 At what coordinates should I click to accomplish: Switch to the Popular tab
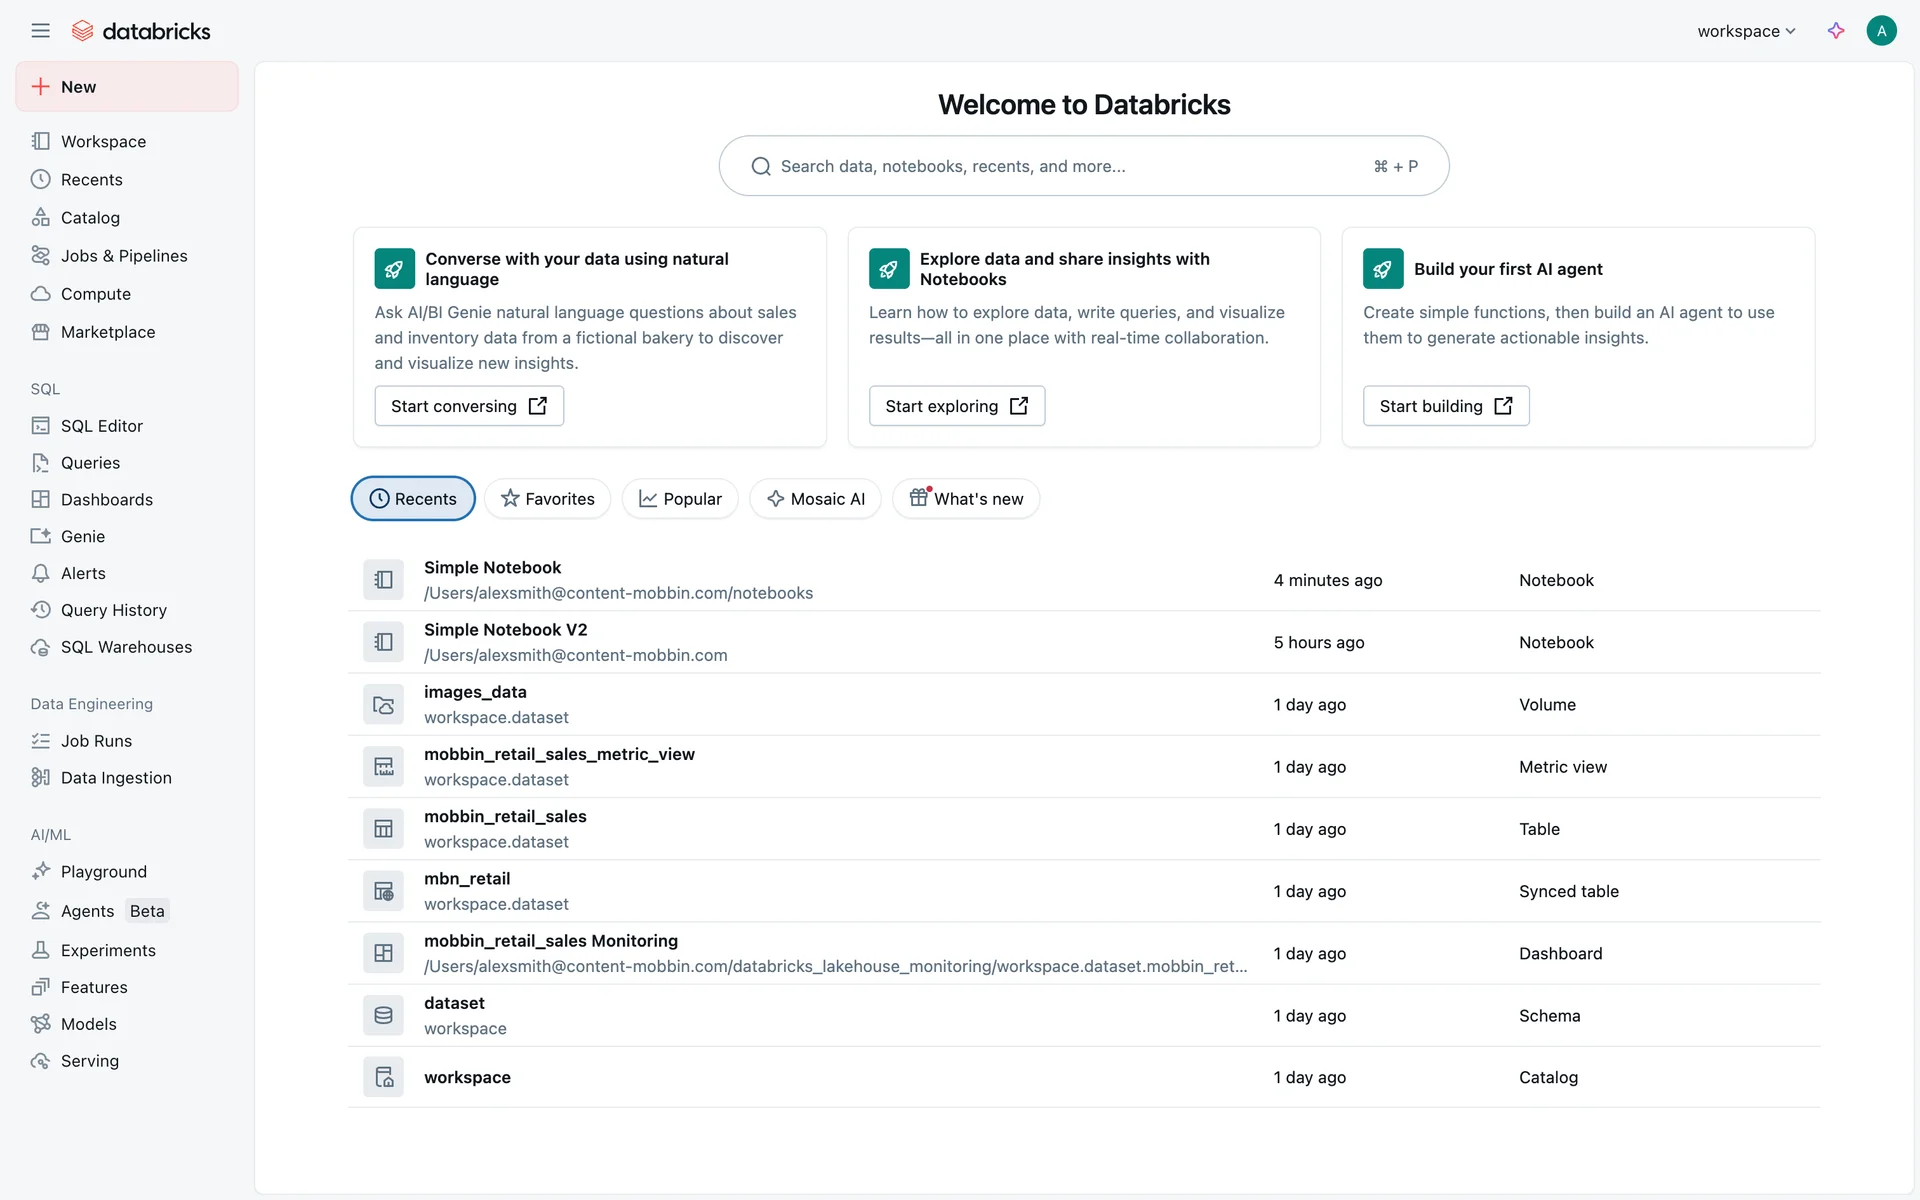click(x=680, y=499)
